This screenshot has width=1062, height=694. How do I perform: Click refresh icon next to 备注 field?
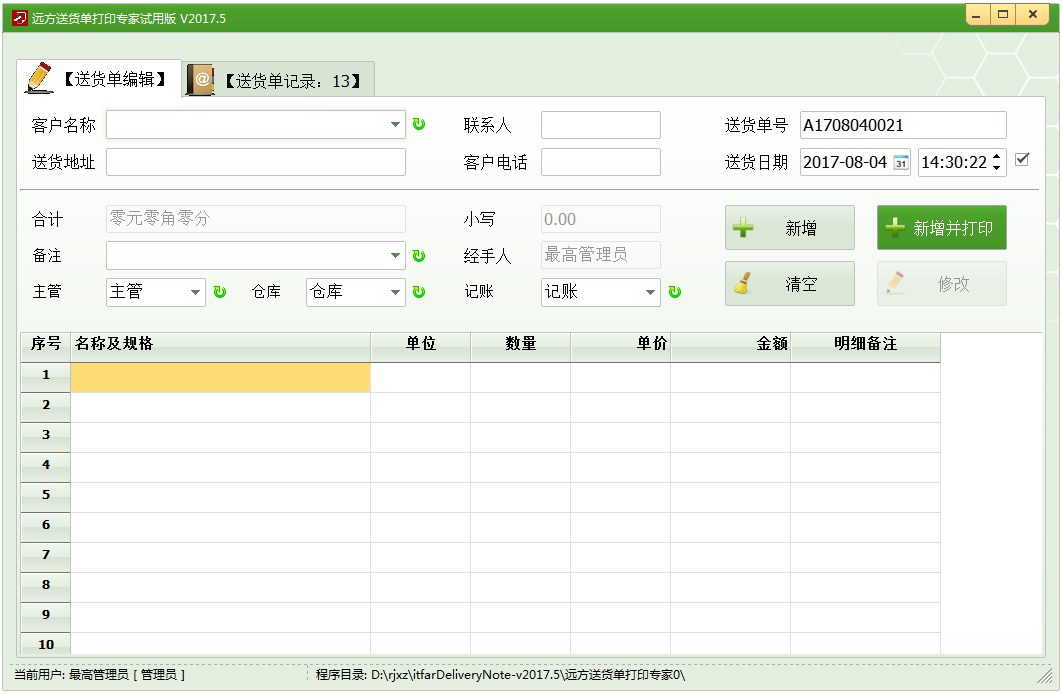click(x=419, y=256)
